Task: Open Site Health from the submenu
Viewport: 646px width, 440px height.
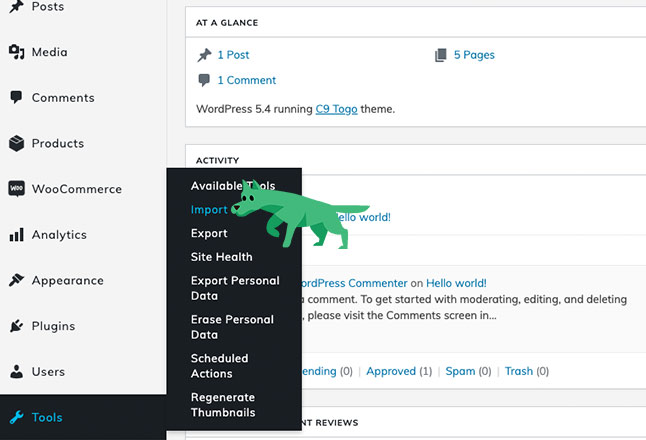Action: (221, 257)
